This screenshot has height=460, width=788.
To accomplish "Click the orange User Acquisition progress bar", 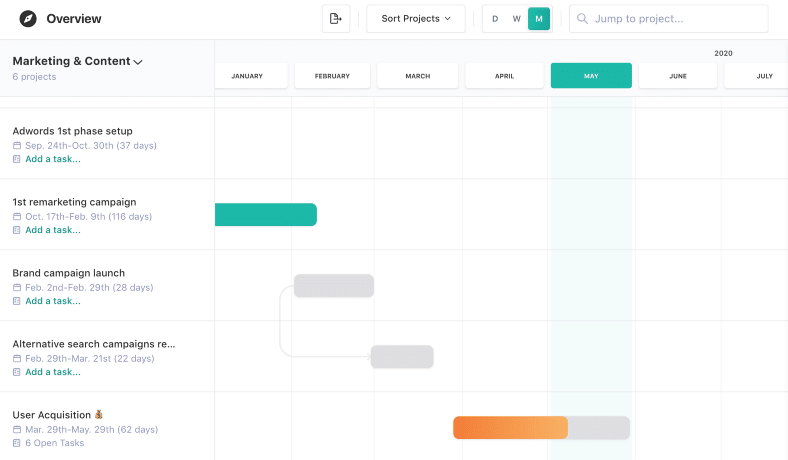I will [511, 428].
